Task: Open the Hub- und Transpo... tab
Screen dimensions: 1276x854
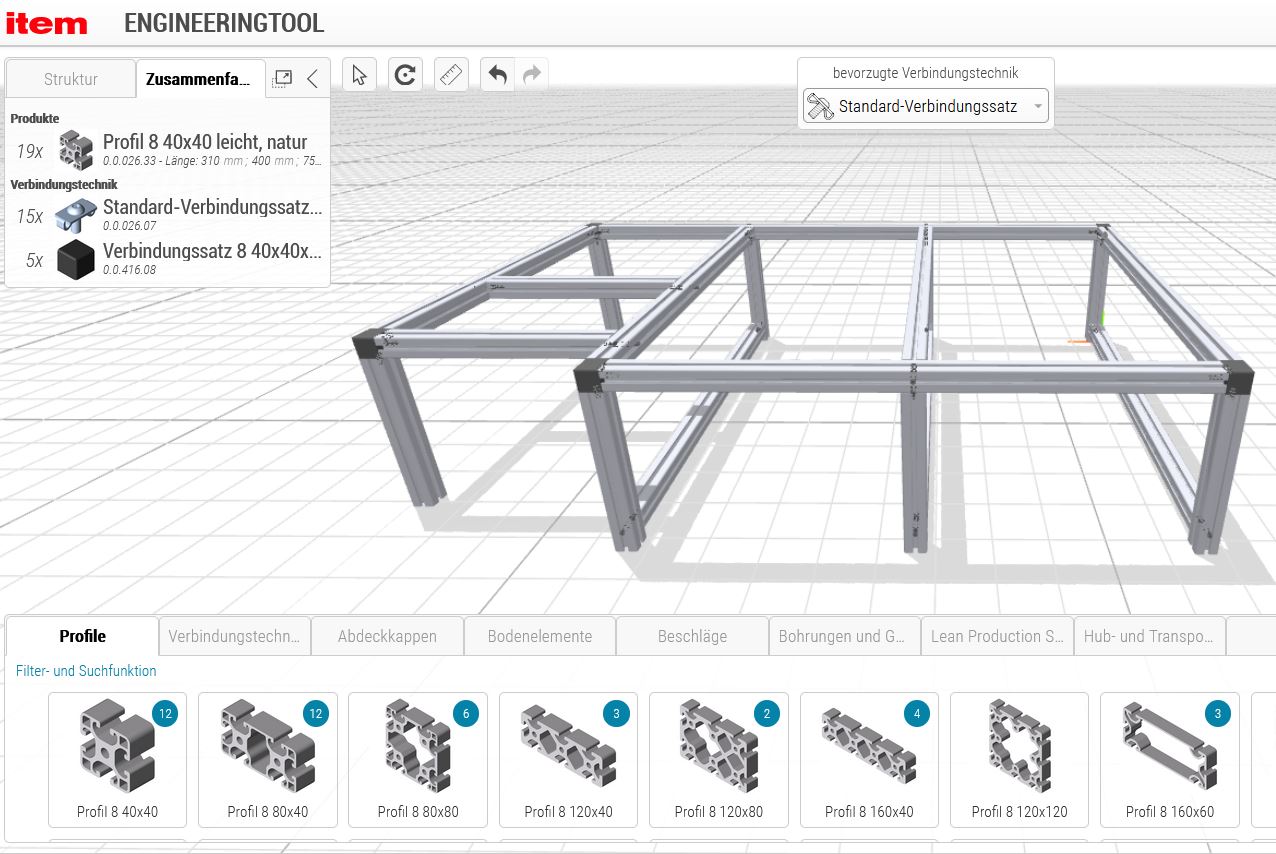Action: coord(1149,636)
